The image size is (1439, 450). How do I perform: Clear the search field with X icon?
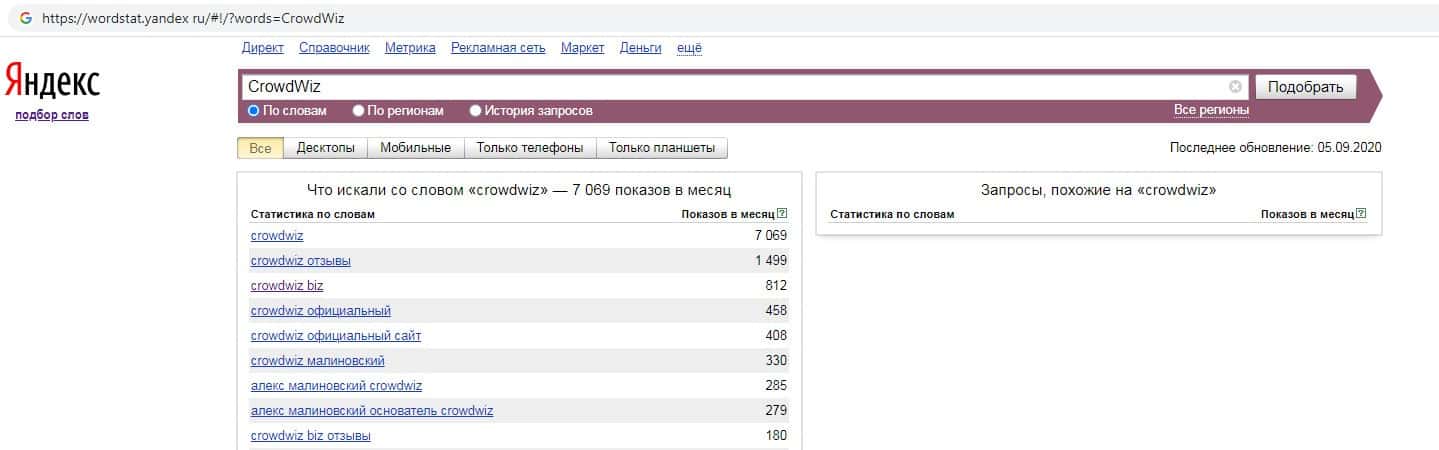1235,87
